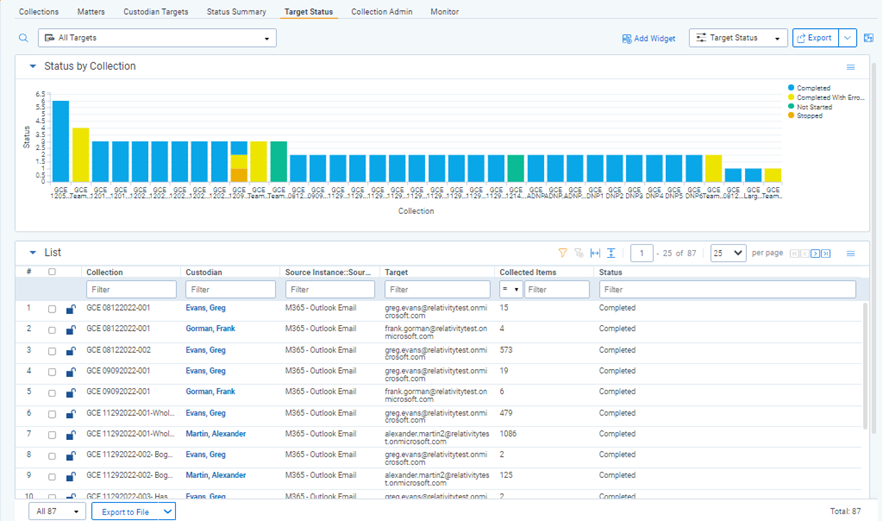Click the lock icon in row 5
This screenshot has width=882, height=521.
[x=71, y=393]
